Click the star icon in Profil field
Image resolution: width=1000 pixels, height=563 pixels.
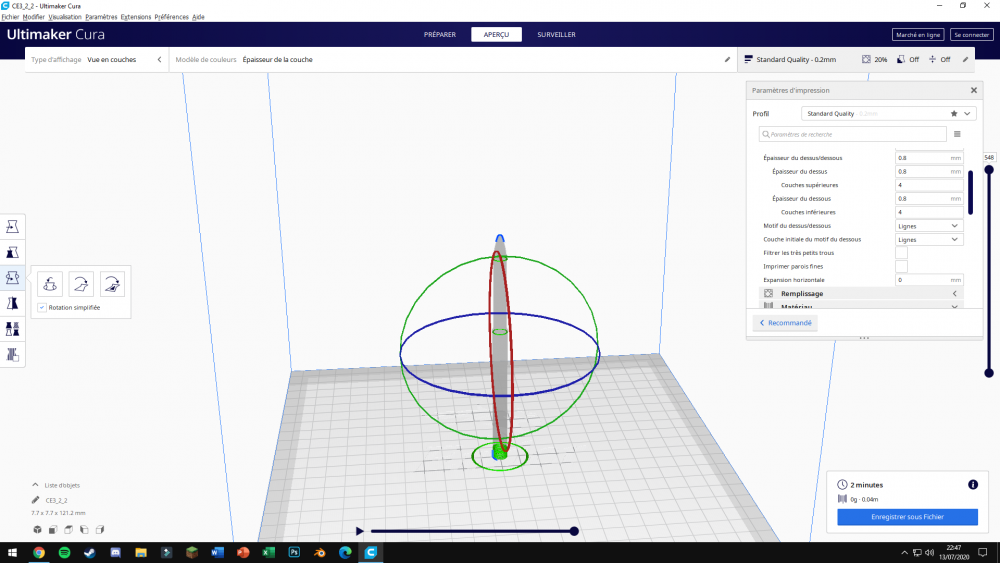coord(954,113)
